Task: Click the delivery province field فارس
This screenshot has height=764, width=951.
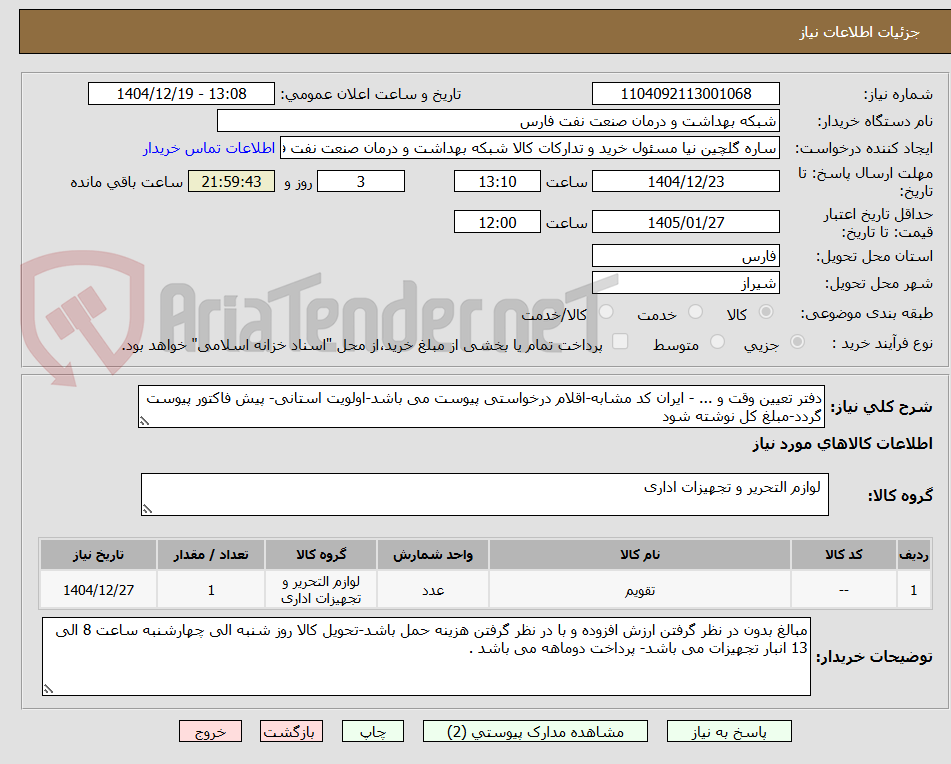Action: (x=685, y=256)
